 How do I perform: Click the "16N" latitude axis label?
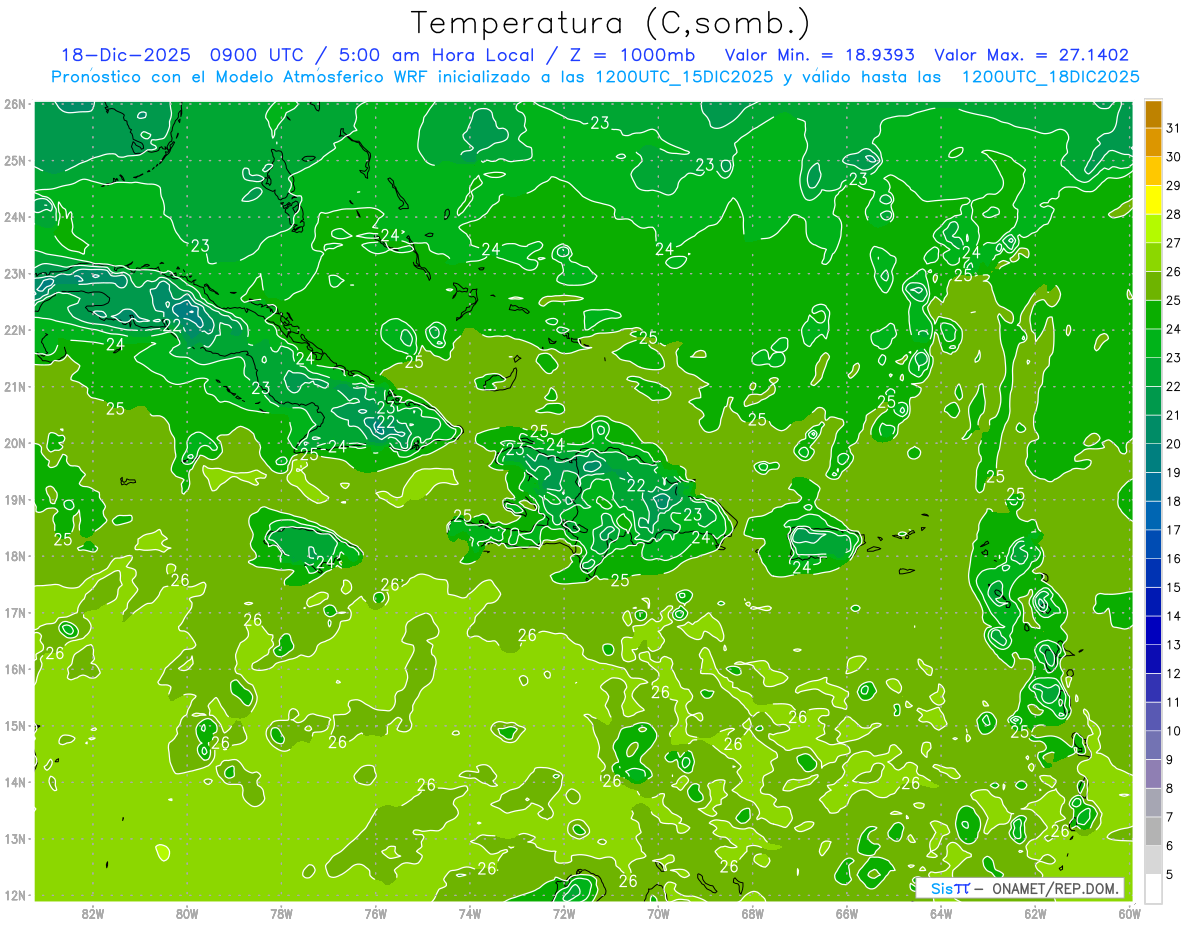15,669
